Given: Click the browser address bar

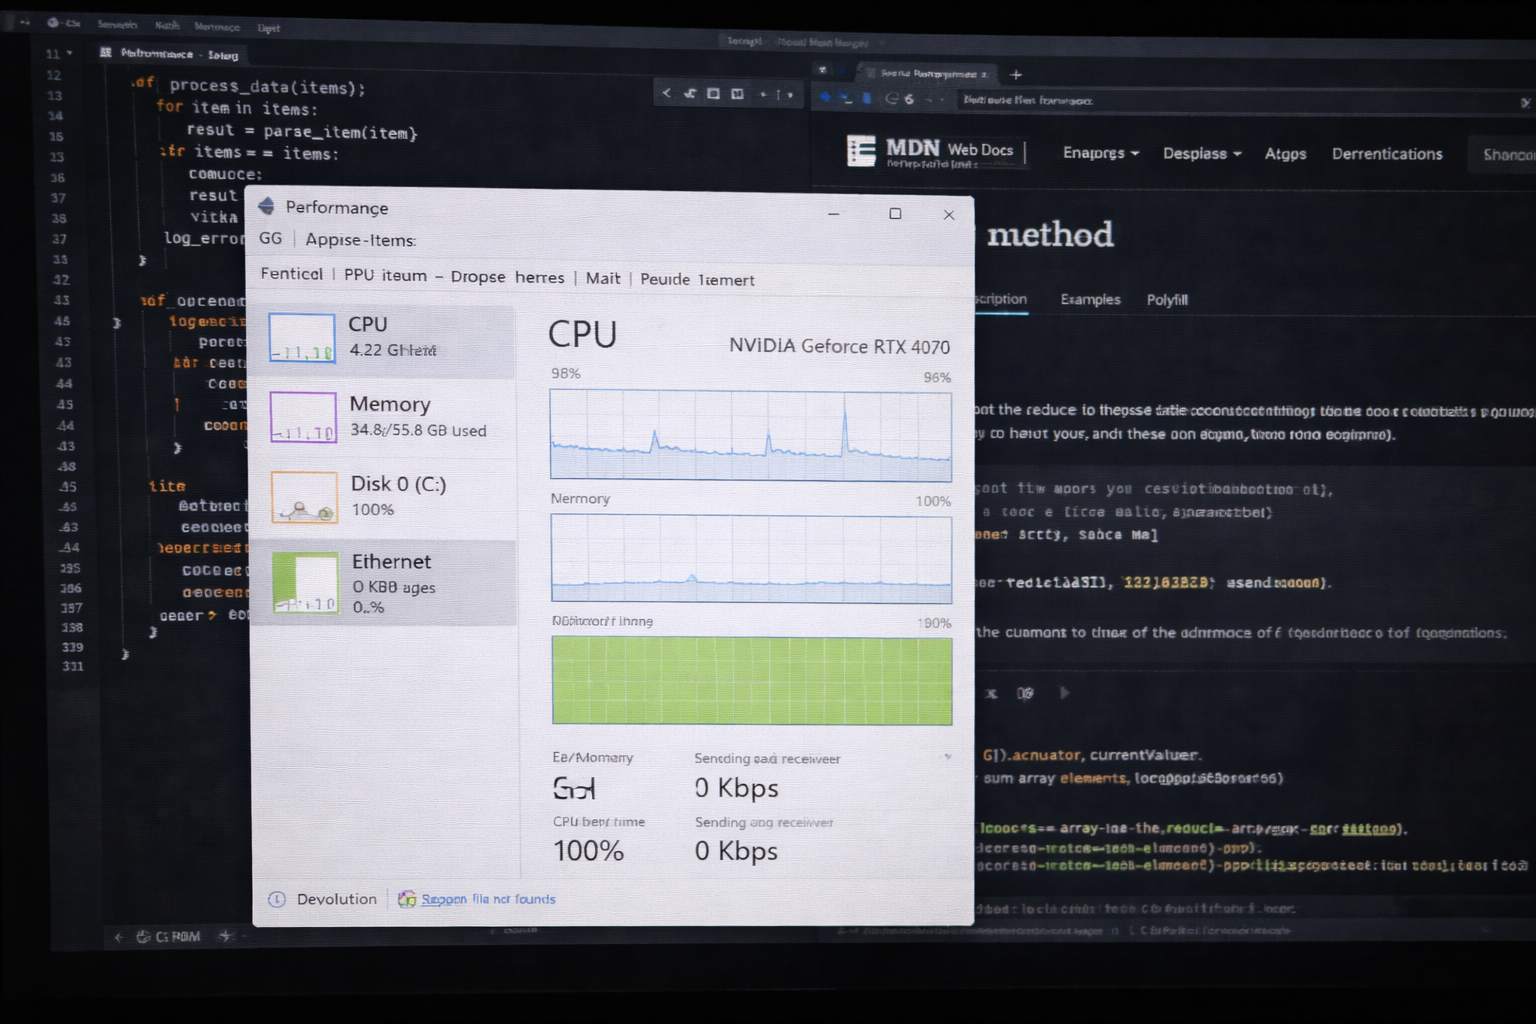Looking at the screenshot, I should 1234,100.
